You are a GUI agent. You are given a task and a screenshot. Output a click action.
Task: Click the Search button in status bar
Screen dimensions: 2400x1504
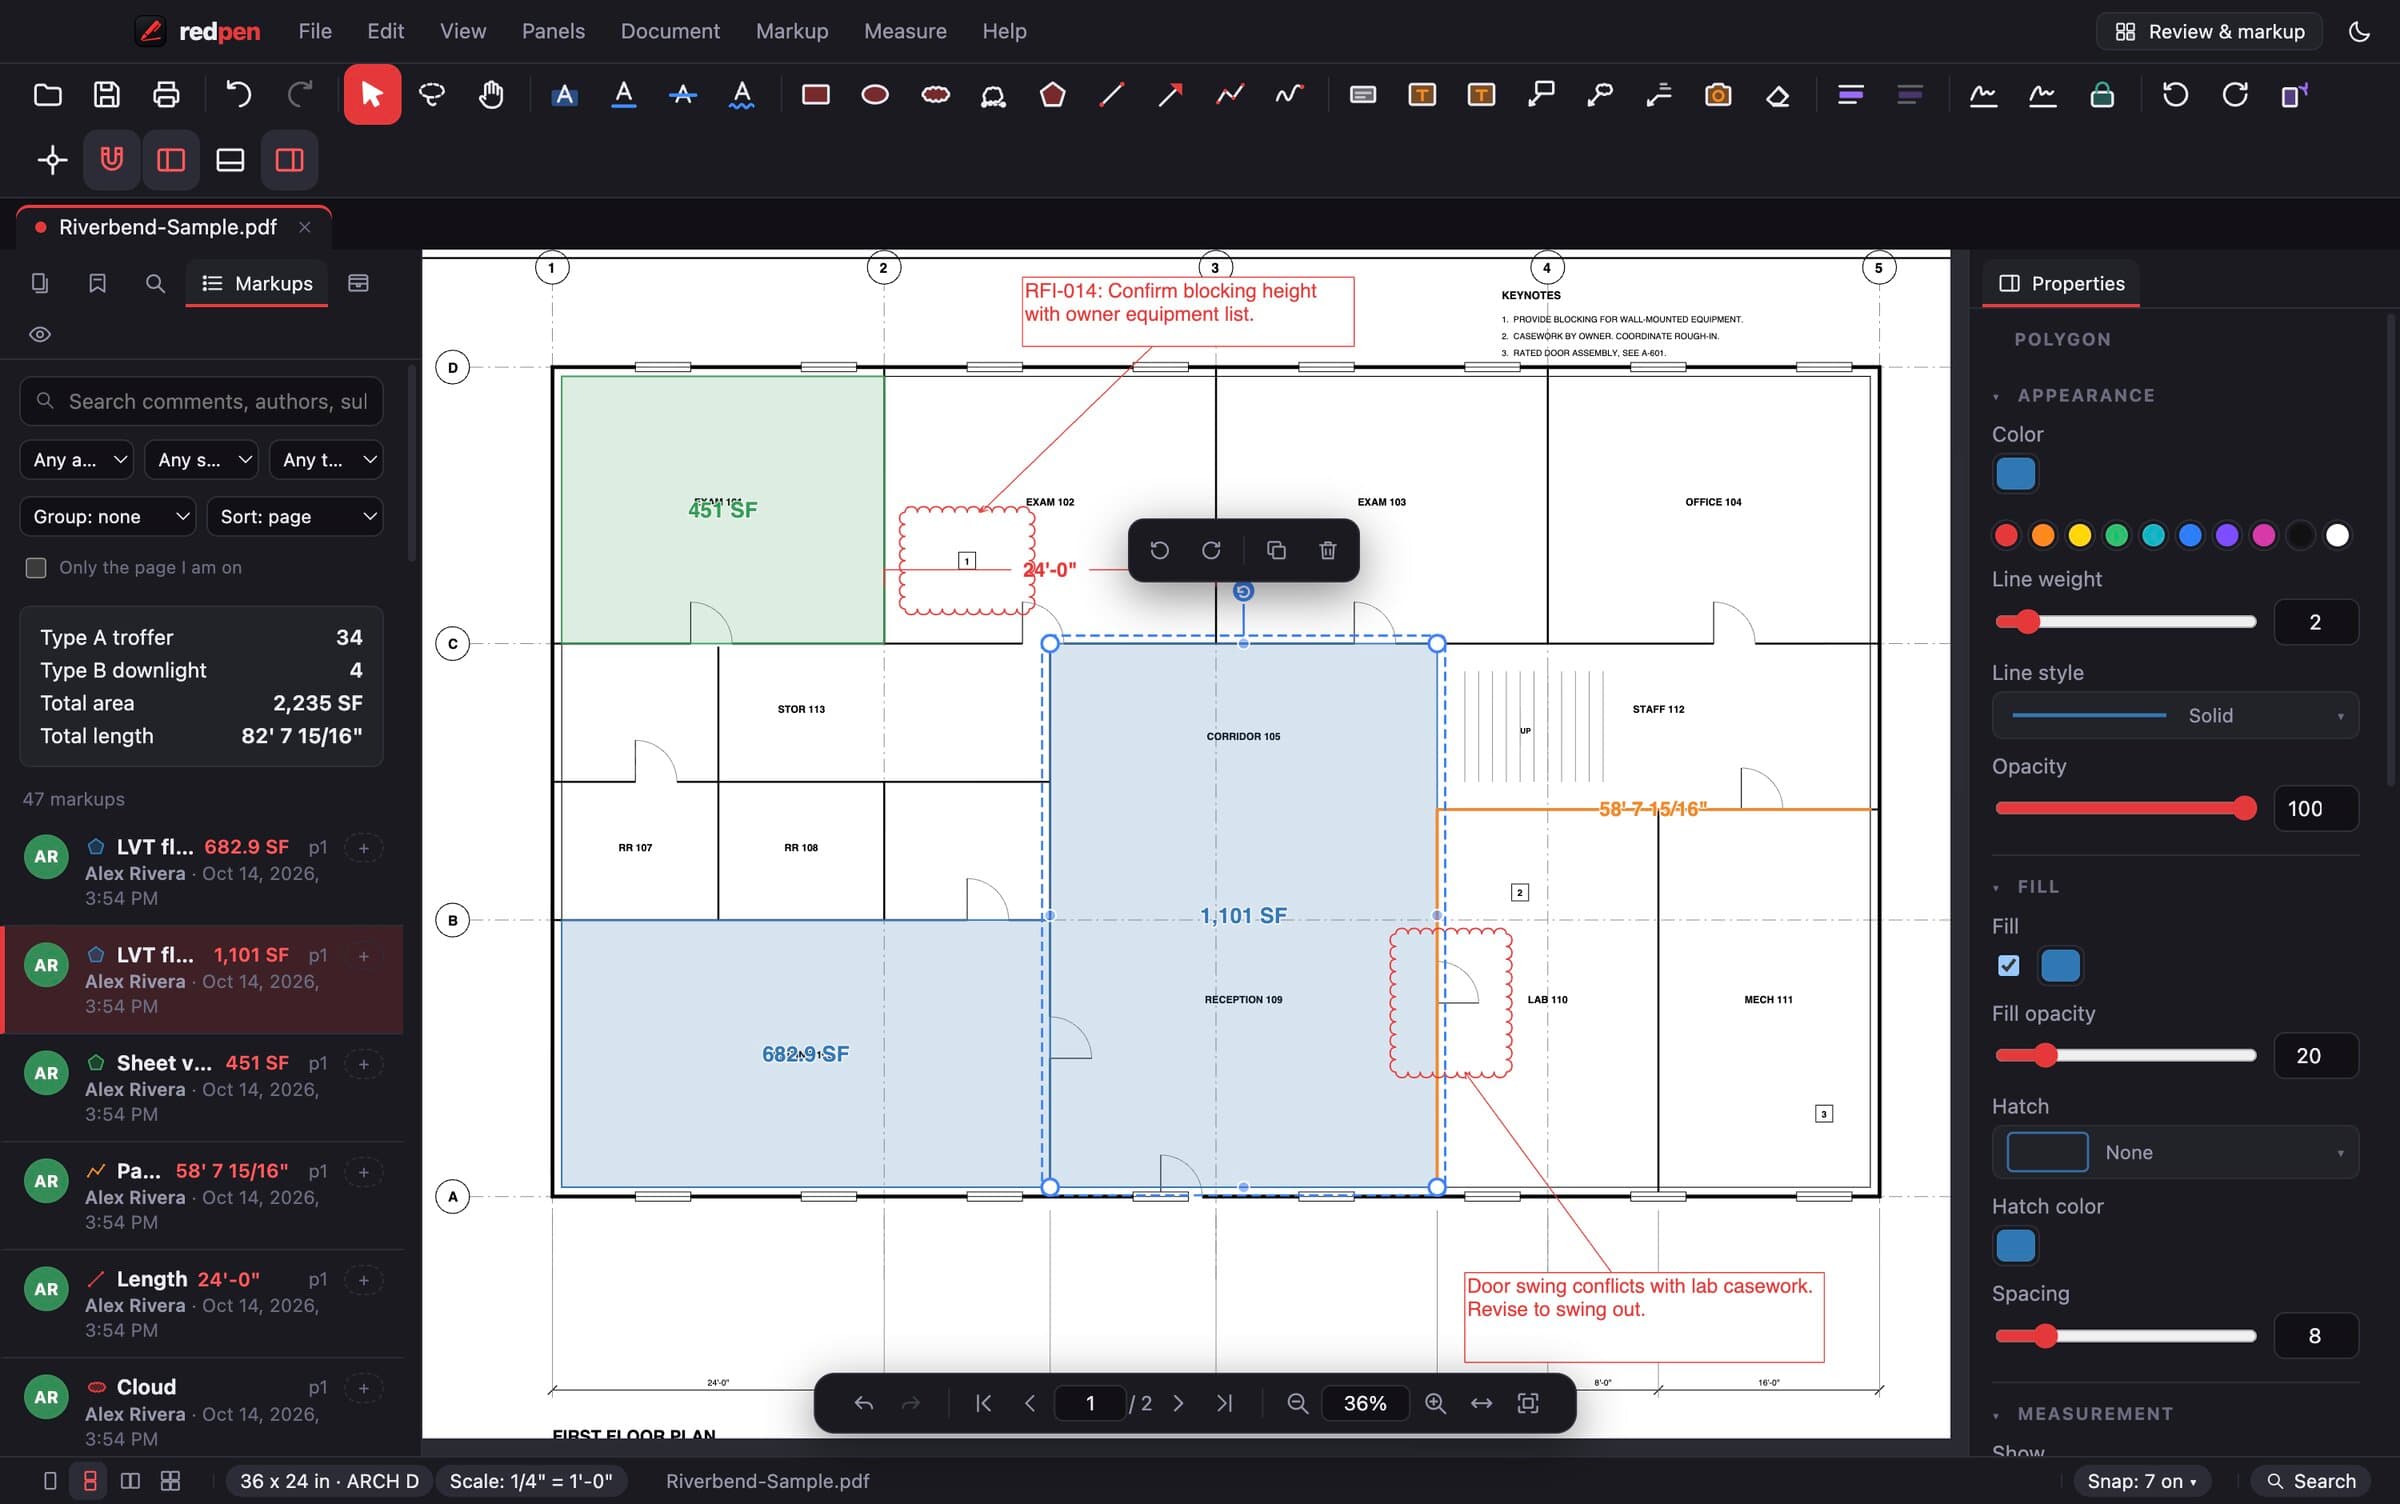click(x=2311, y=1481)
